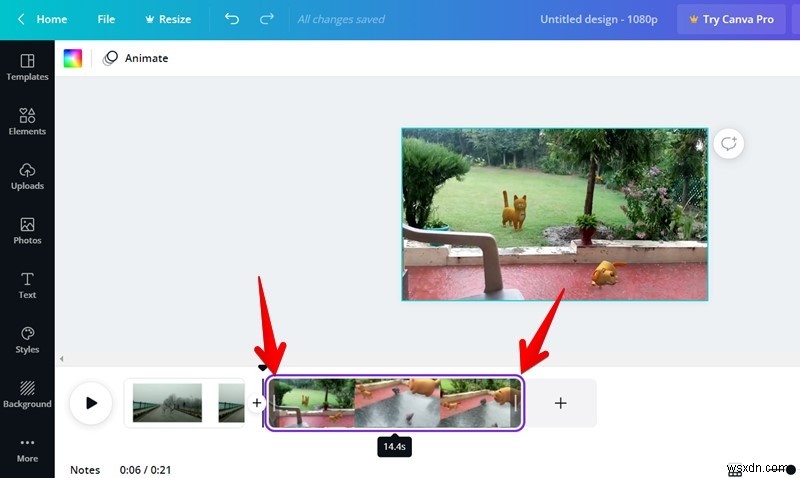Image resolution: width=800 pixels, height=478 pixels.
Task: Open the Styles panel
Action: click(x=27, y=340)
